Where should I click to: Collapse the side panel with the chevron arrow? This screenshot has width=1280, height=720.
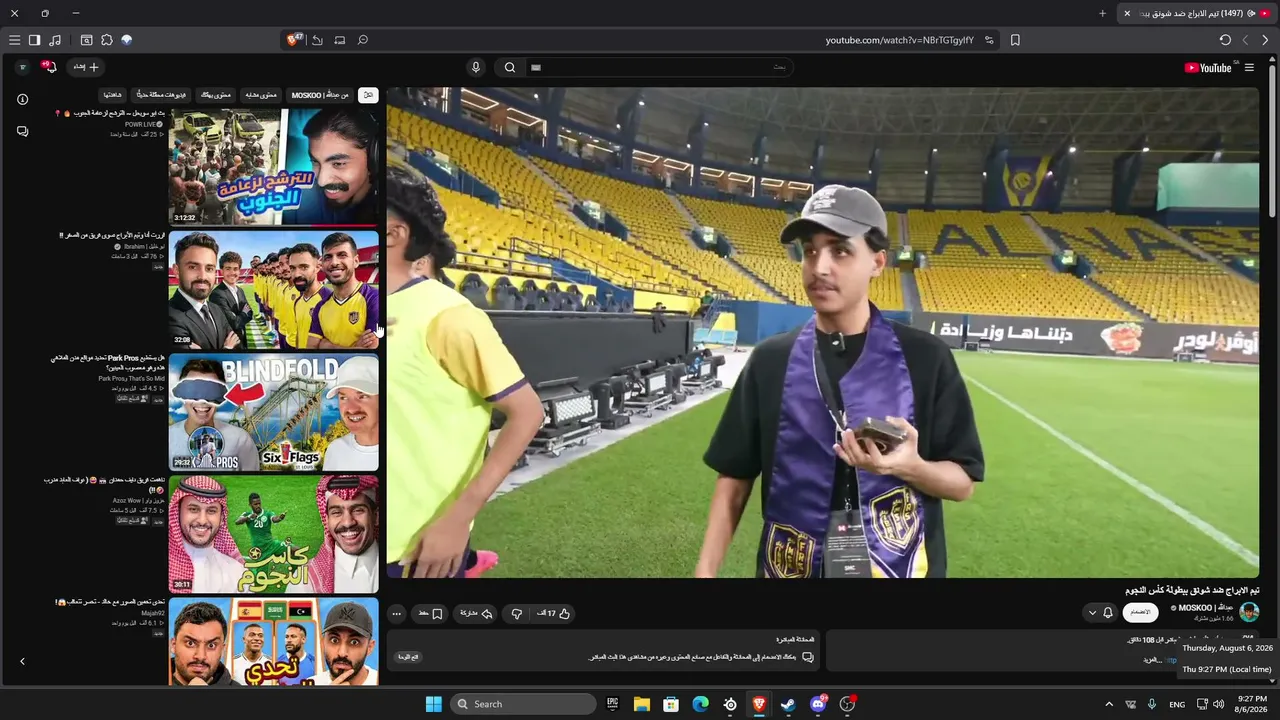pyautogui.click(x=22, y=661)
